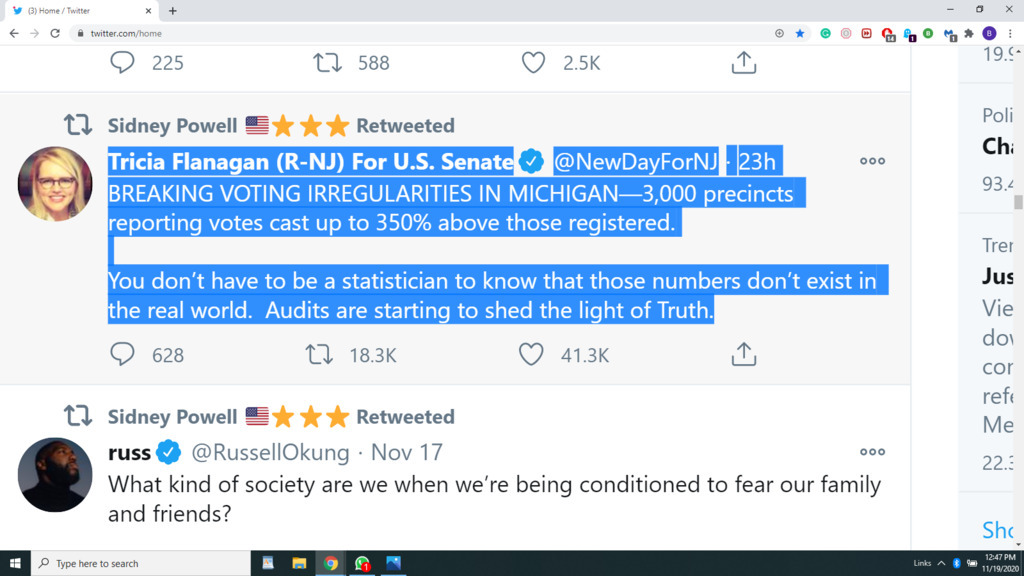This screenshot has height=576, width=1024.
Task: Retweet the Michigan voting irregularities tweet
Action: click(320, 354)
